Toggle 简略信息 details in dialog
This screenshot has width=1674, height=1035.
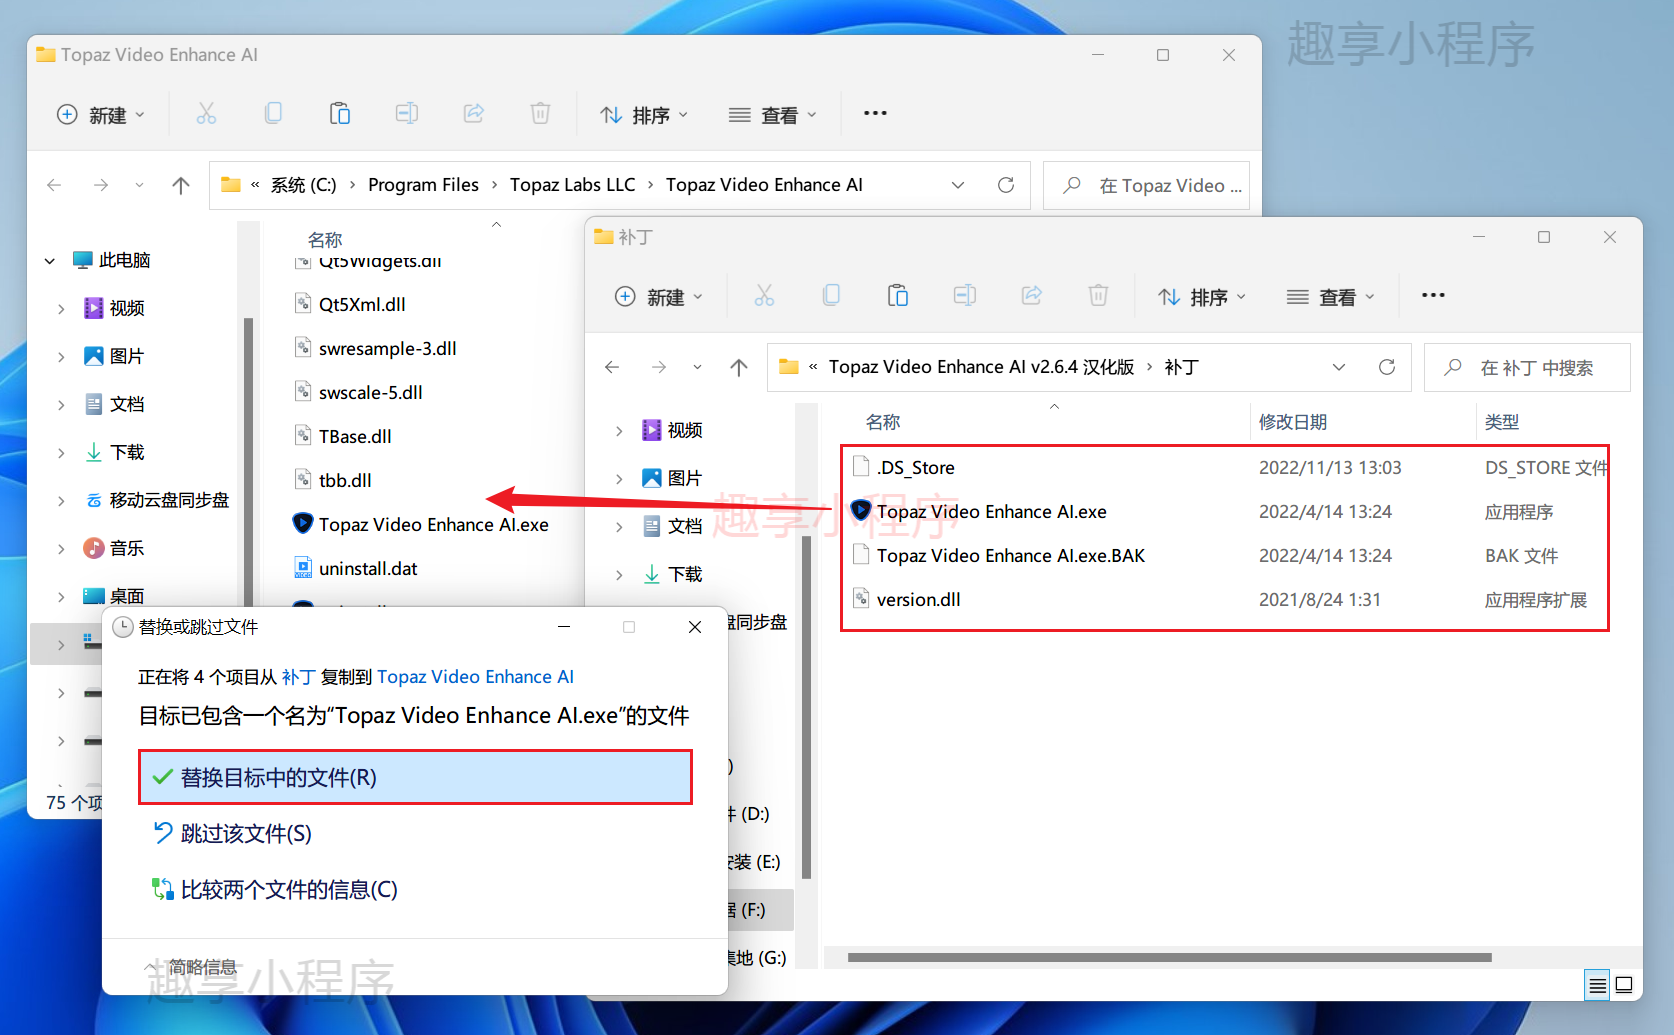[191, 967]
